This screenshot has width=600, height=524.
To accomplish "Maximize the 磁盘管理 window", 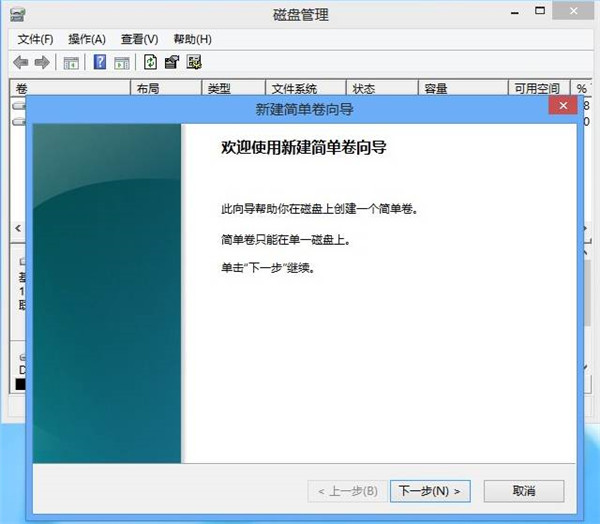I will coord(540,11).
